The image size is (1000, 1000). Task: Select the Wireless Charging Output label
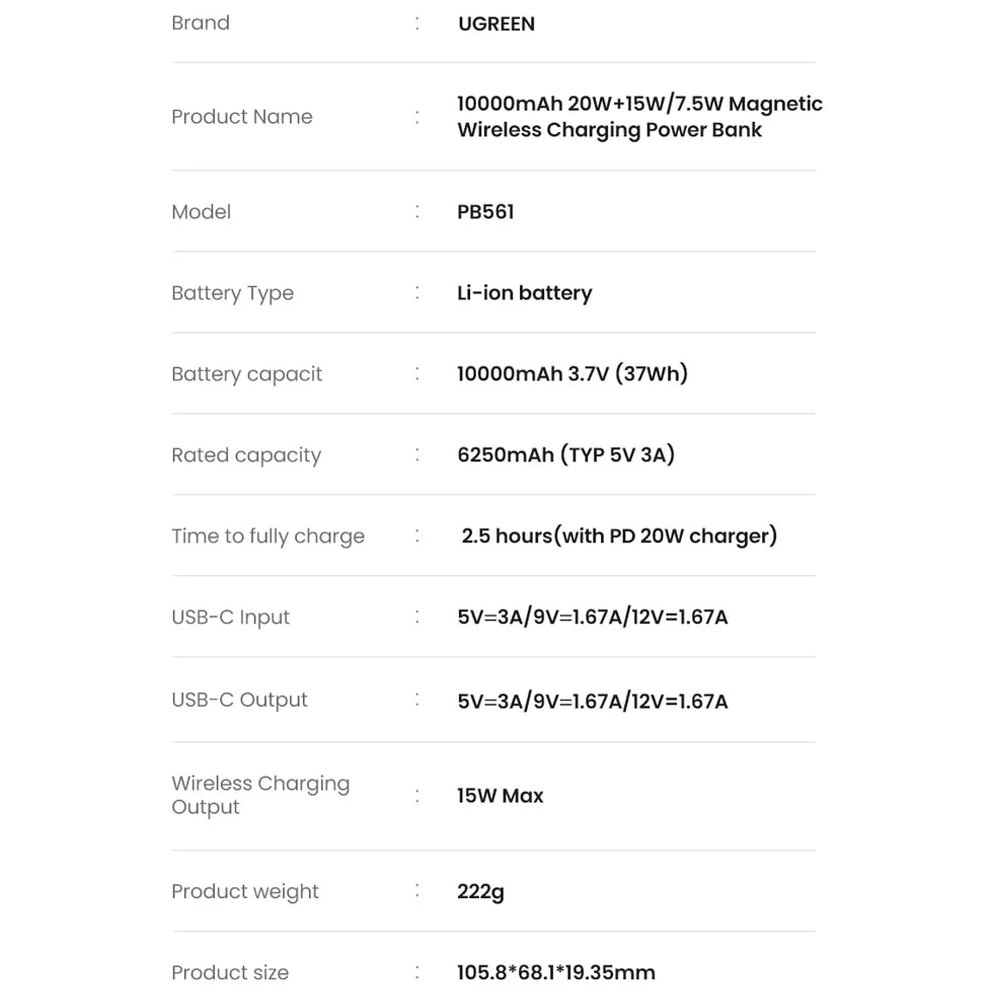click(260, 795)
